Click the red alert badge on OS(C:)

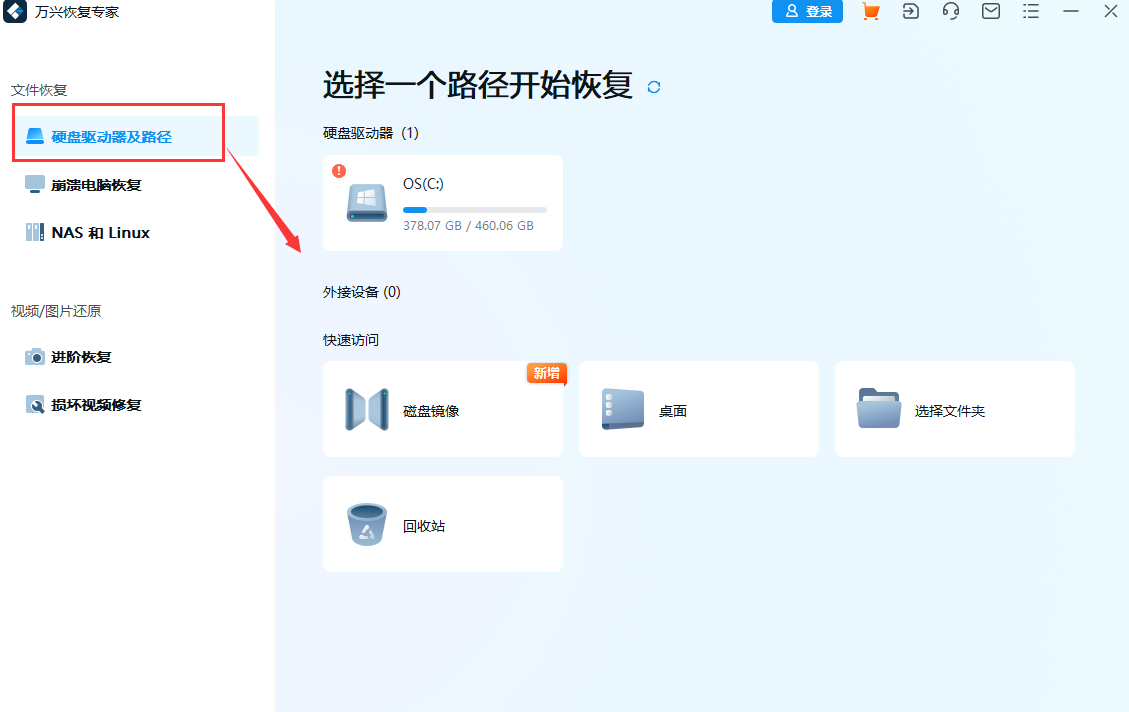[338, 172]
